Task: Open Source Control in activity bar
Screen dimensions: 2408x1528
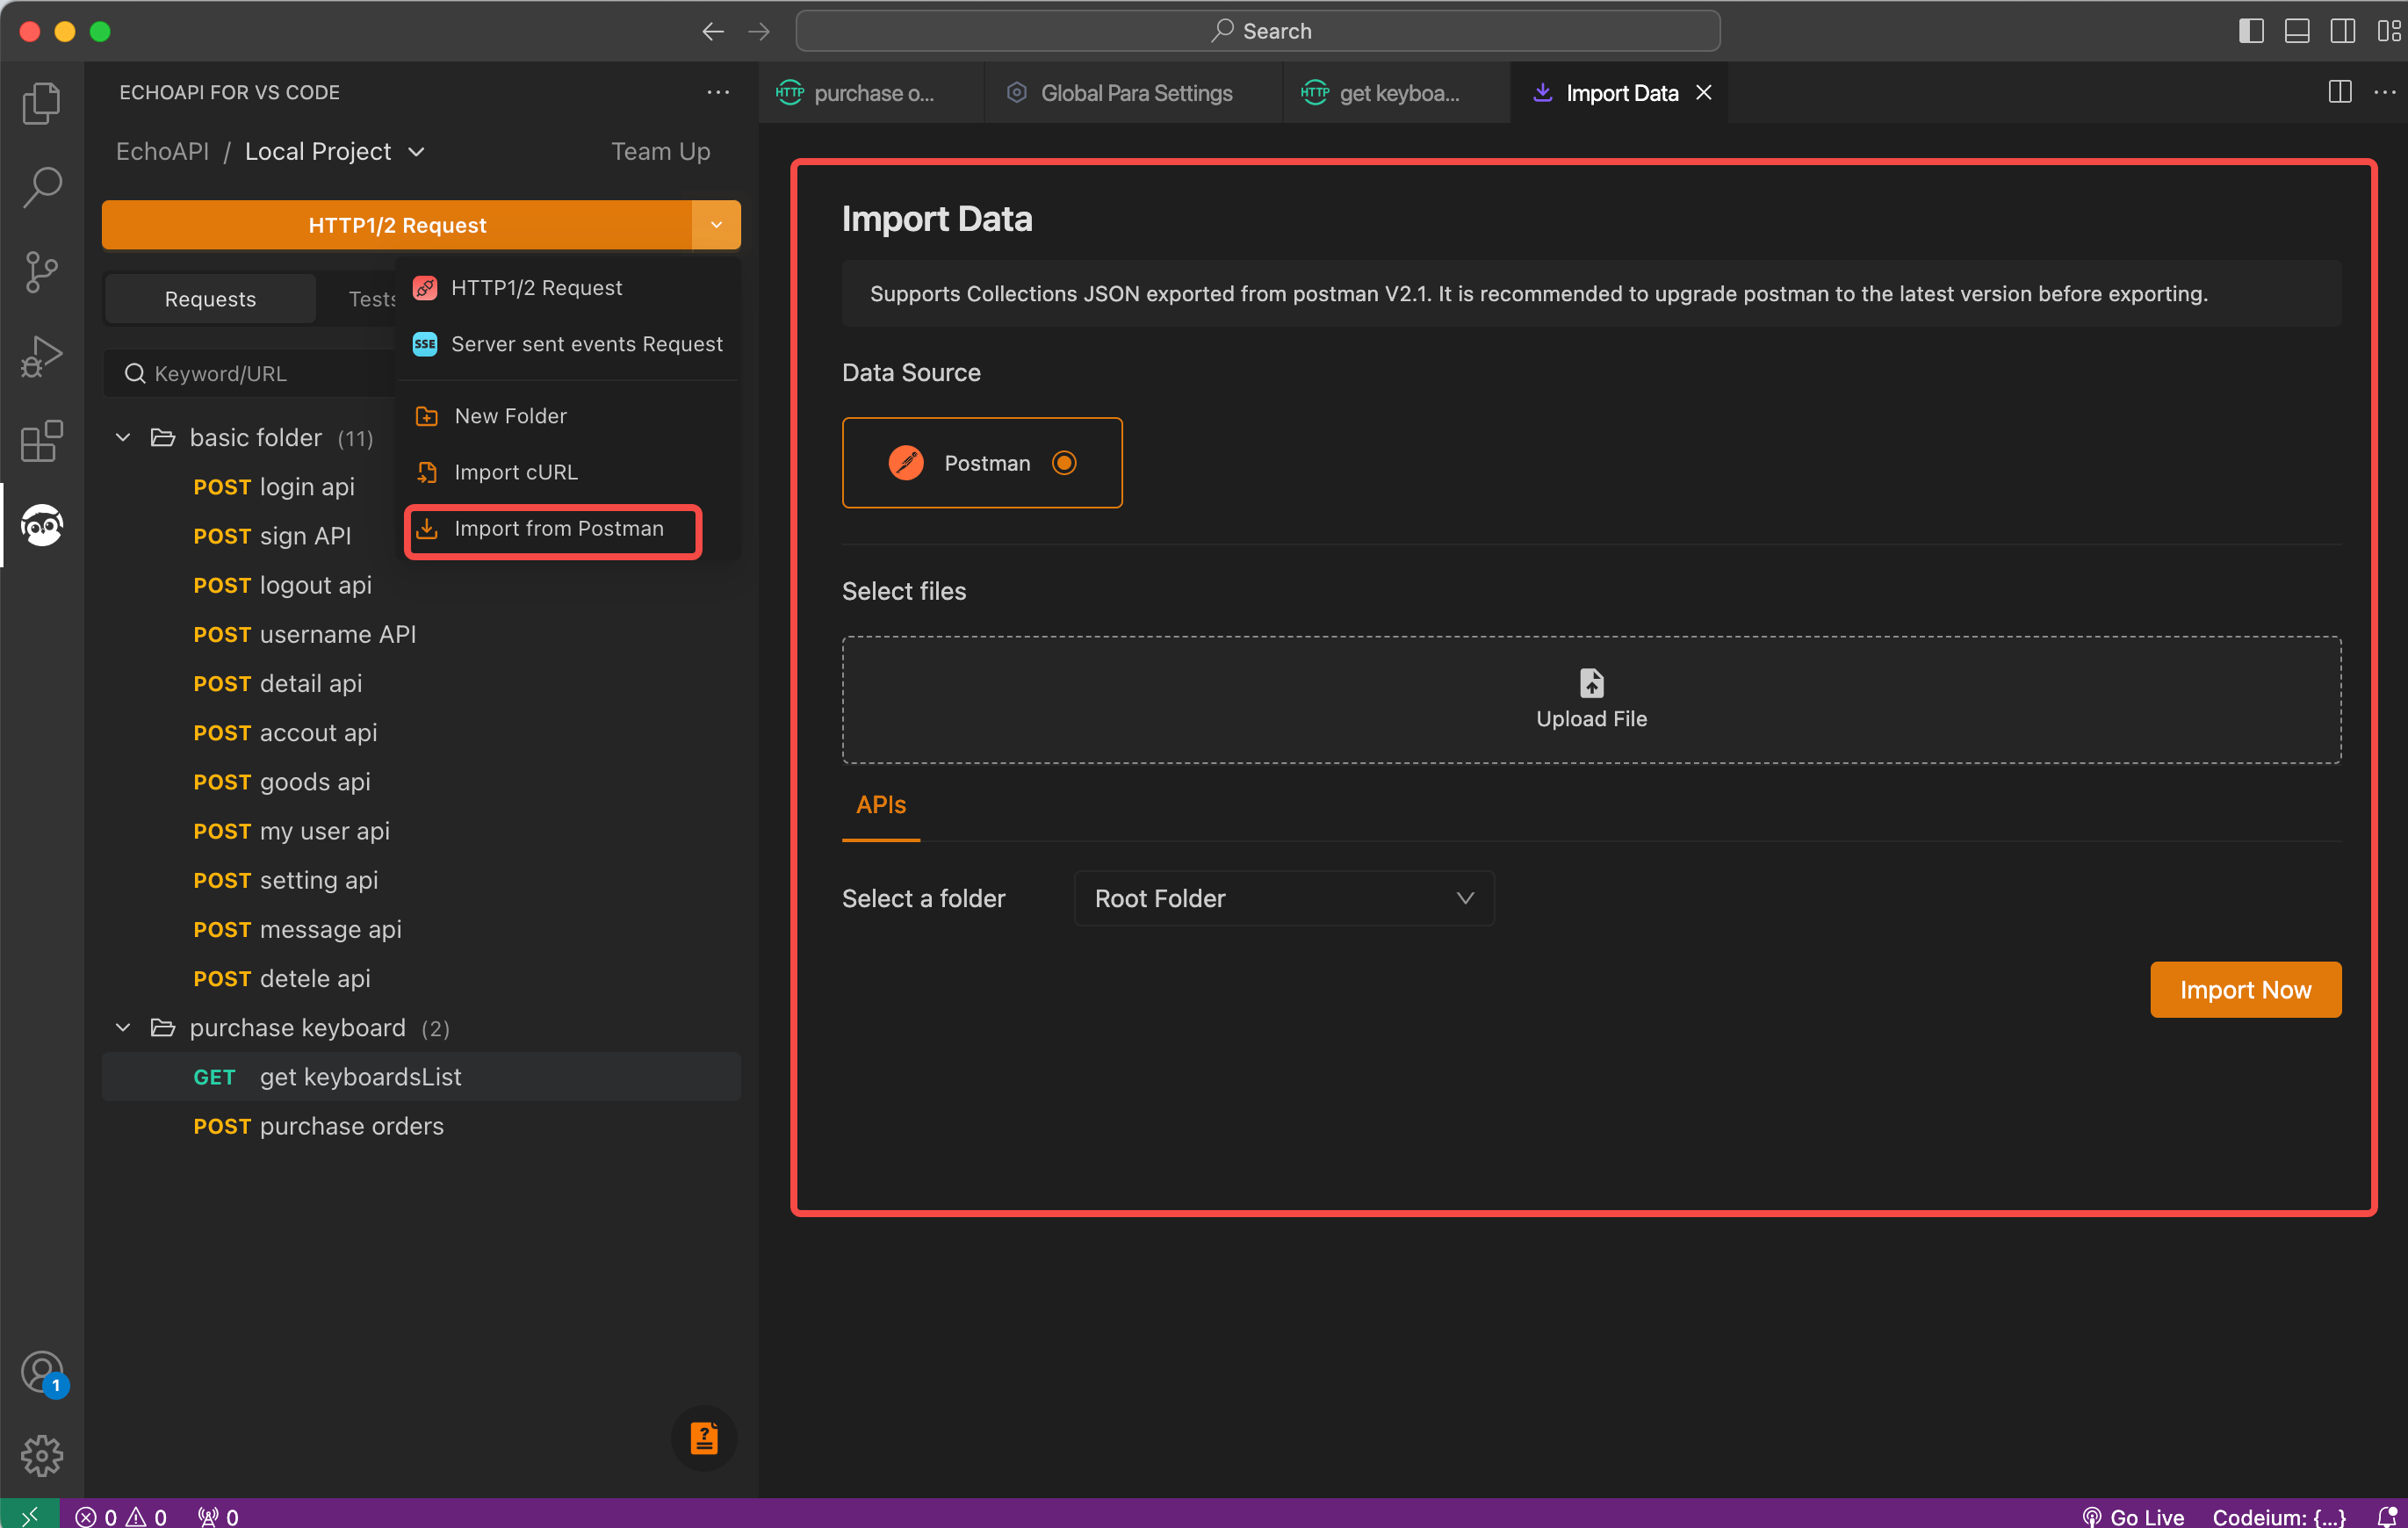Action: coord(42,271)
